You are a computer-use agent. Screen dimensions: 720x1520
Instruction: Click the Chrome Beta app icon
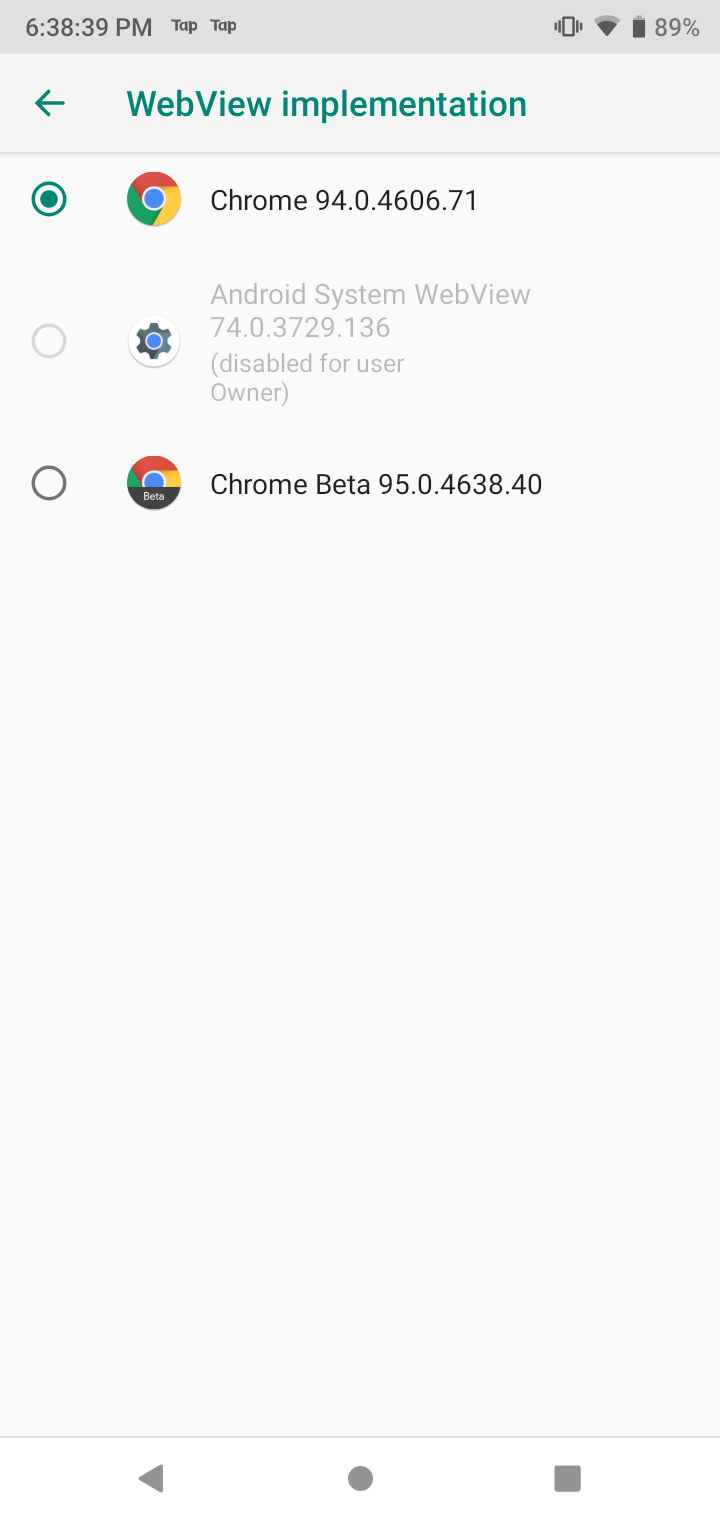(154, 483)
